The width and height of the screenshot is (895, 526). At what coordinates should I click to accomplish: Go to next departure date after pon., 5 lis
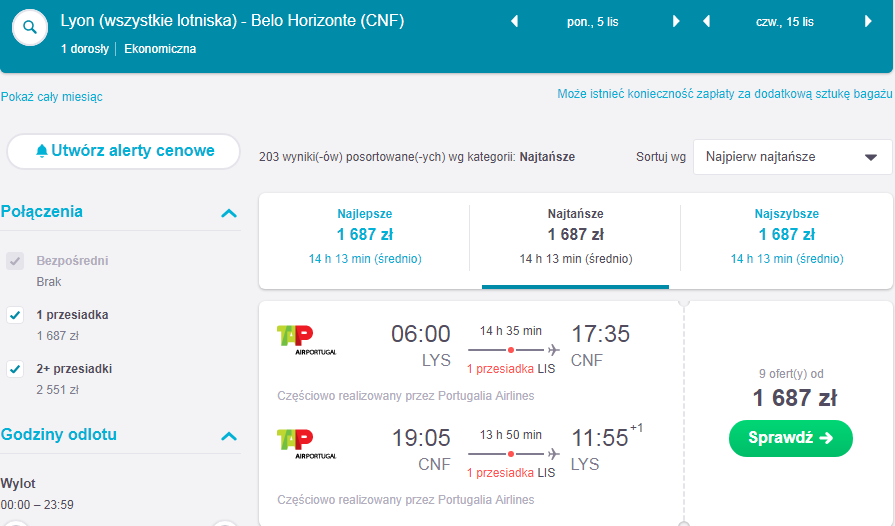click(676, 22)
